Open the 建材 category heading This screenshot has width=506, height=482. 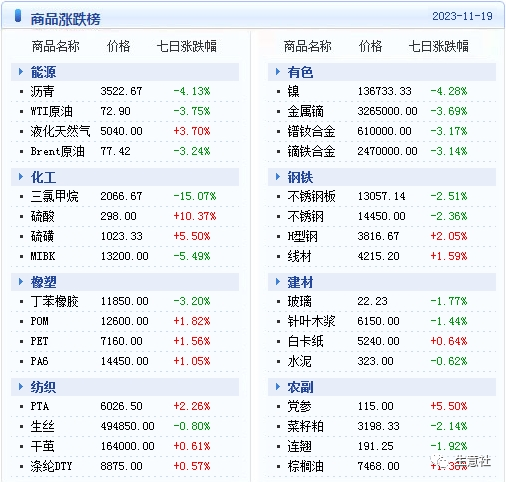pyautogui.click(x=300, y=282)
